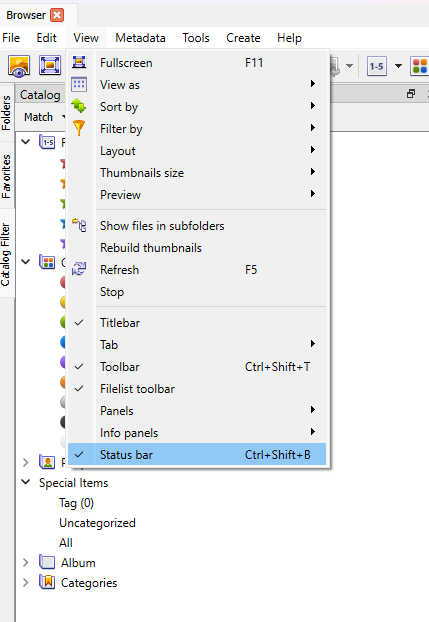Image resolution: width=429 pixels, height=622 pixels.
Task: Click the Sort by green arrows icon
Action: 79,106
